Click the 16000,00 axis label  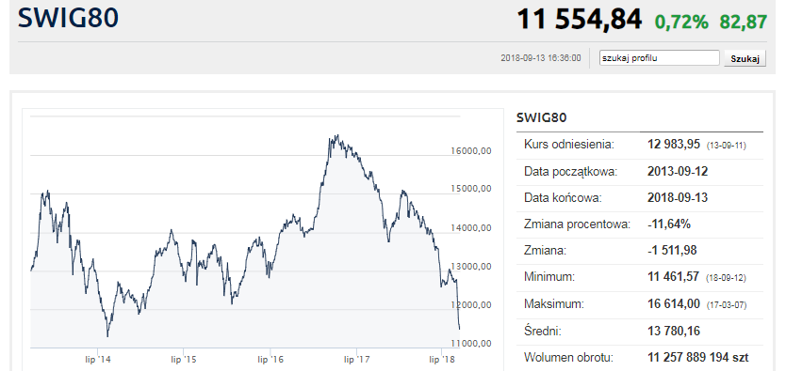[472, 150]
